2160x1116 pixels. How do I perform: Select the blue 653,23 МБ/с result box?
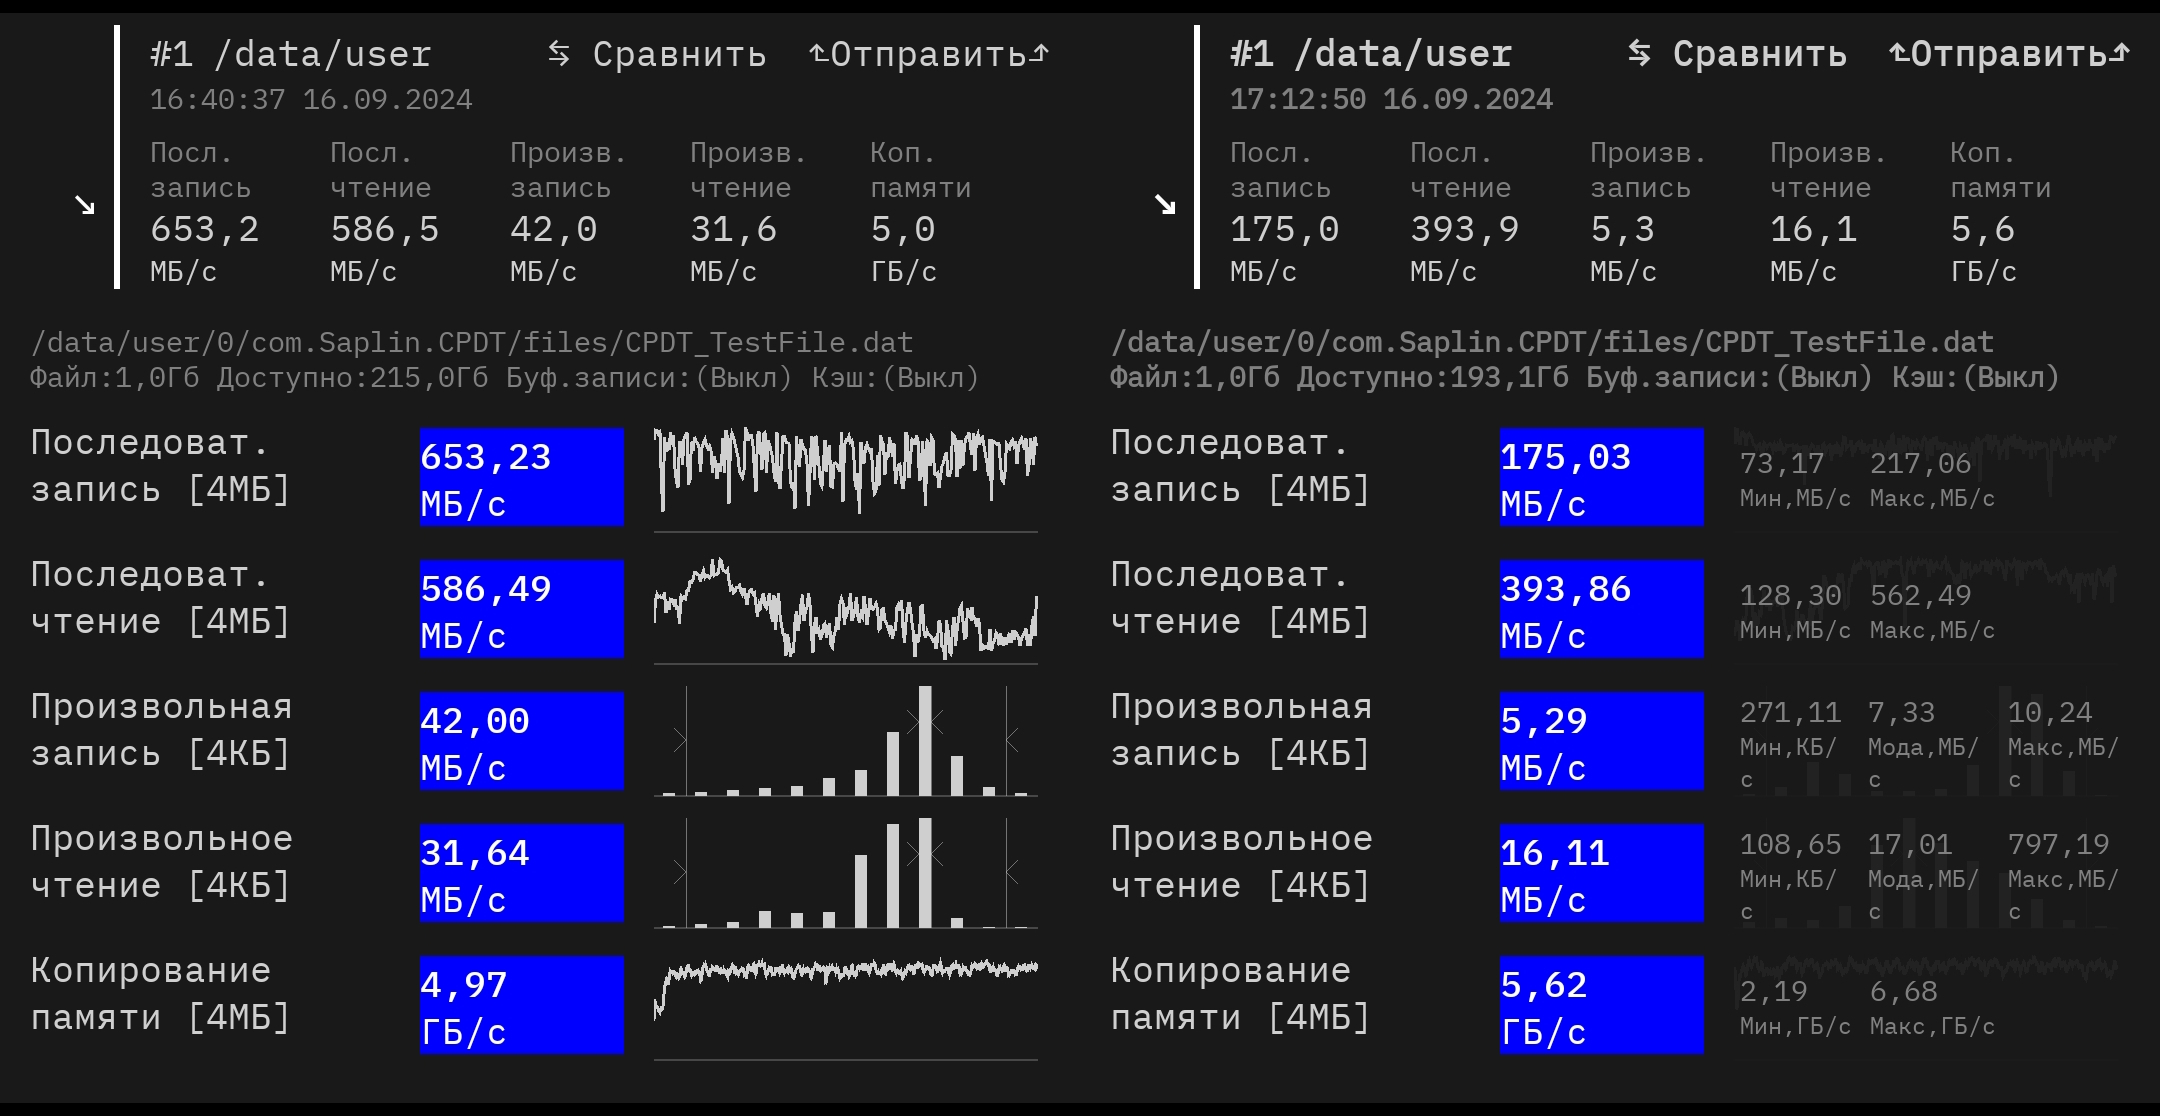521,477
